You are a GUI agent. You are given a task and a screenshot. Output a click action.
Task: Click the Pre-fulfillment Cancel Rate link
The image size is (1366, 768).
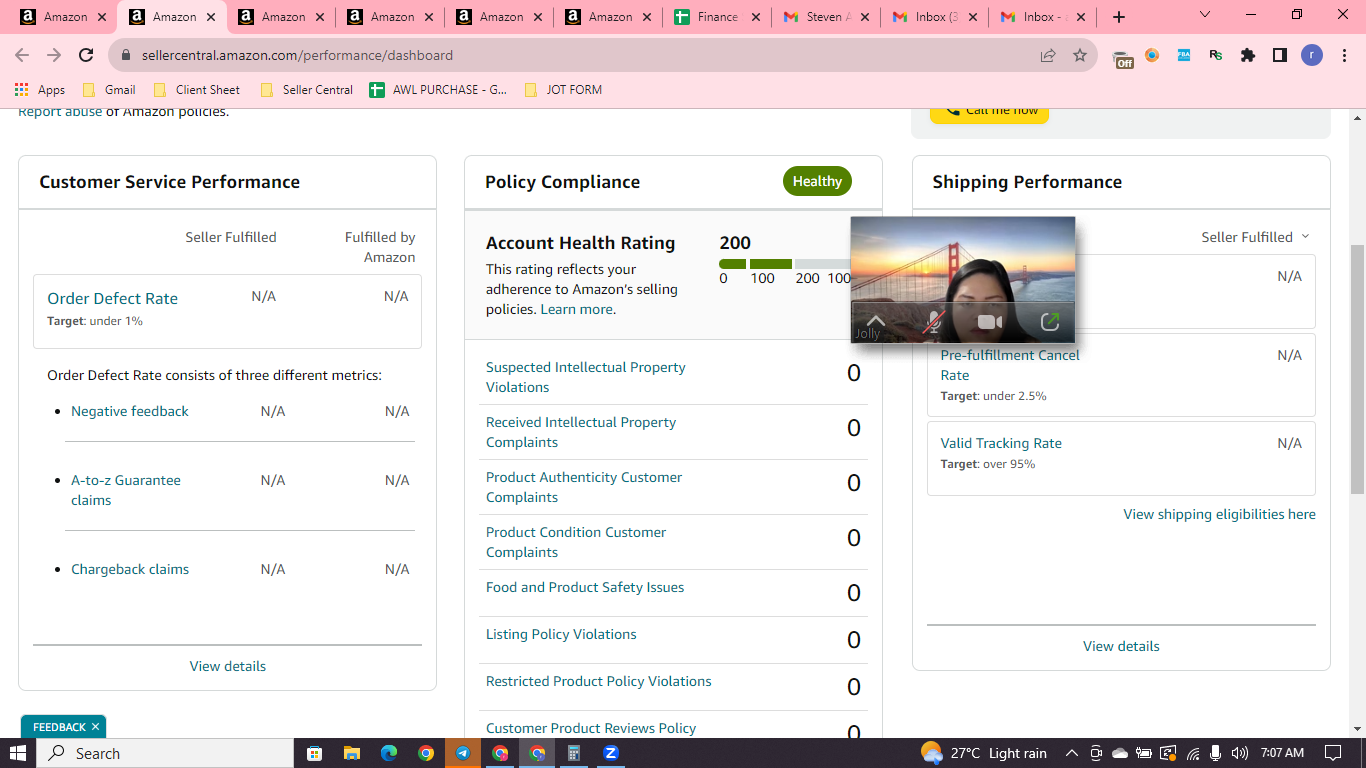1010,365
